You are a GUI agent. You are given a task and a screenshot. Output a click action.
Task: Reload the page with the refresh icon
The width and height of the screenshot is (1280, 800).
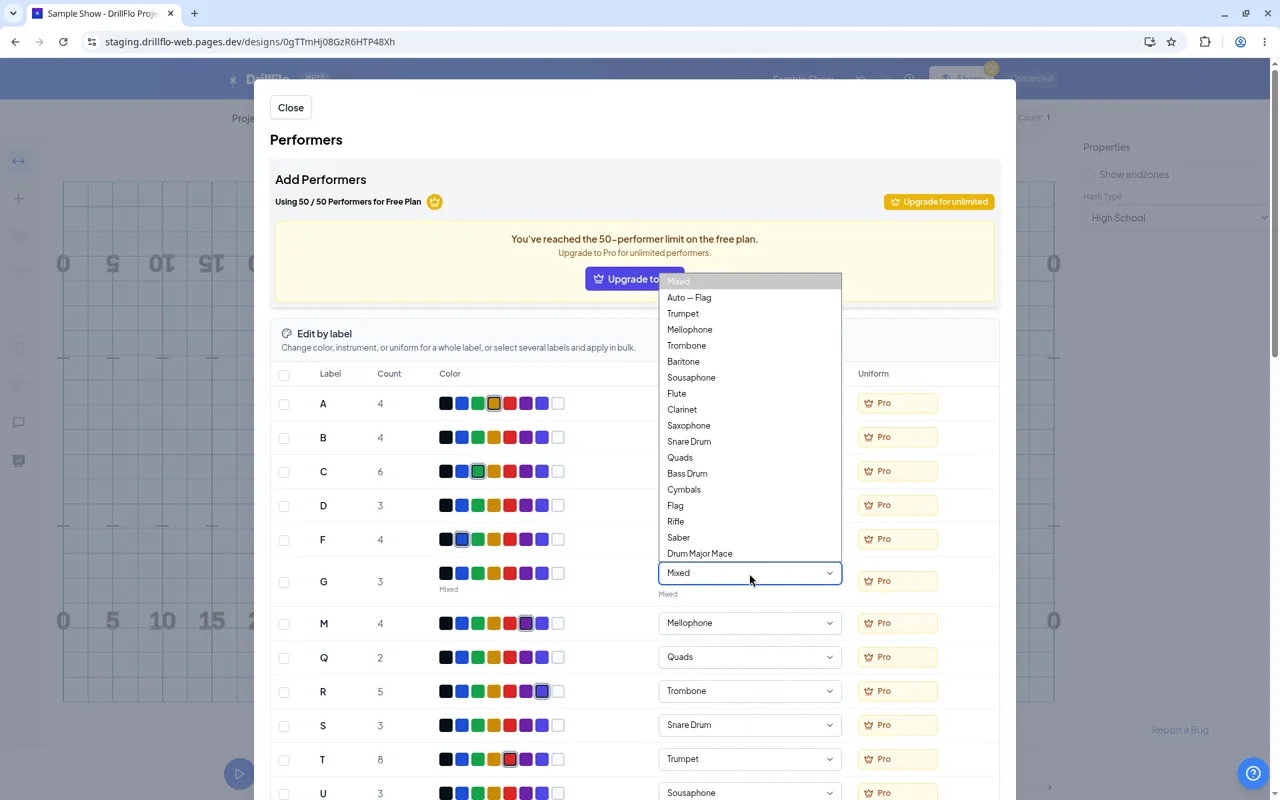[x=63, y=42]
